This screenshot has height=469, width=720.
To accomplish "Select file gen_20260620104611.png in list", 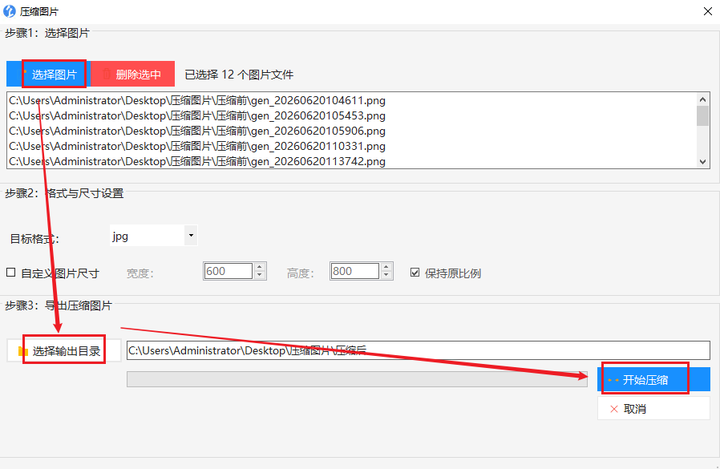I will [353, 101].
